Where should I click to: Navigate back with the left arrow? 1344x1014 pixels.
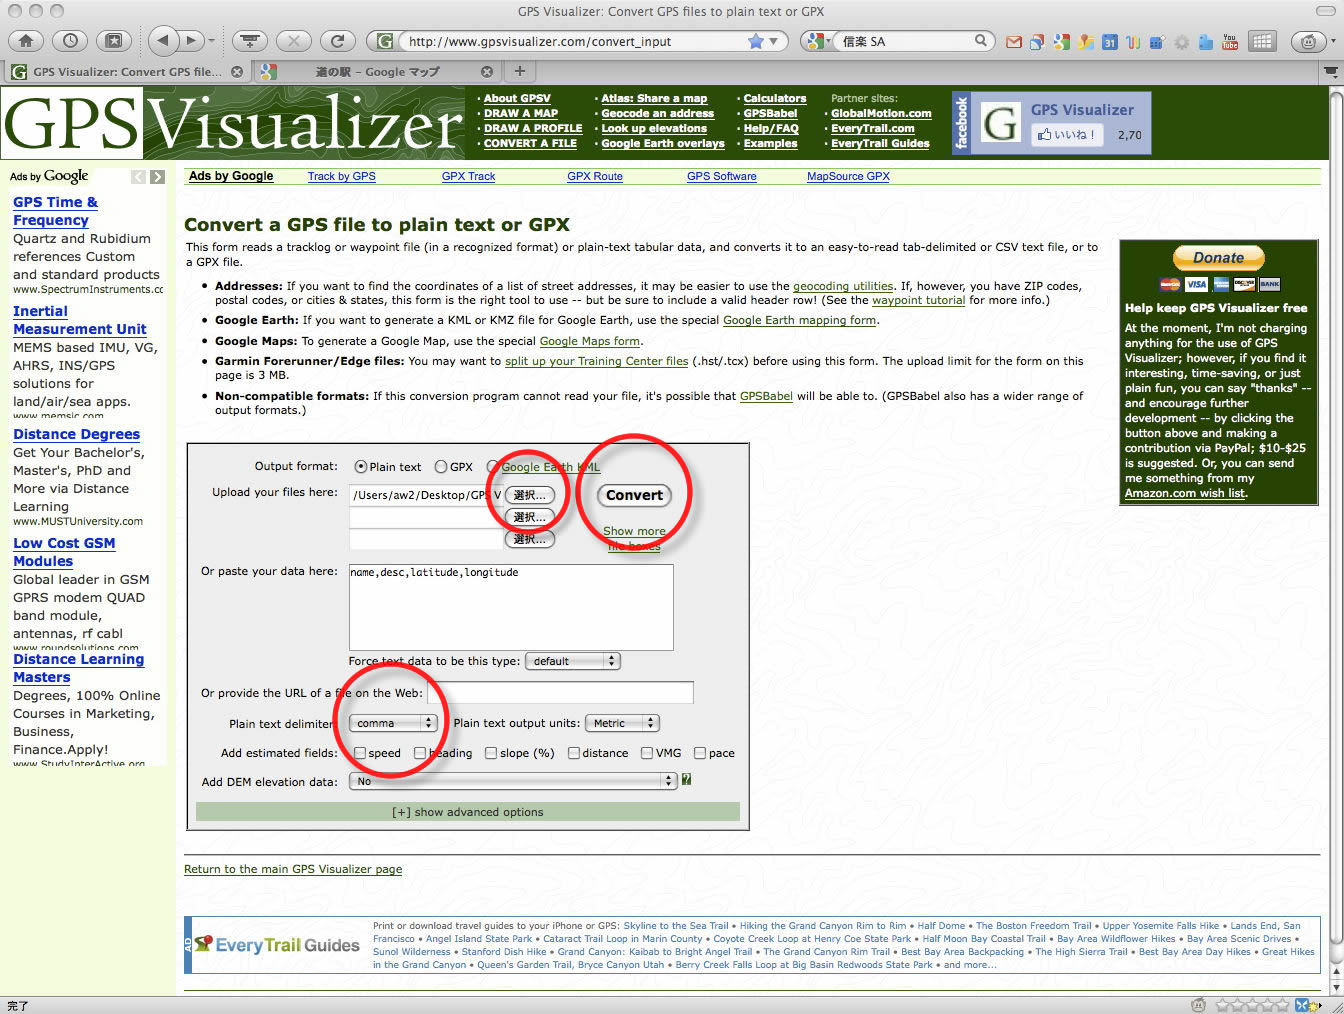(161, 41)
